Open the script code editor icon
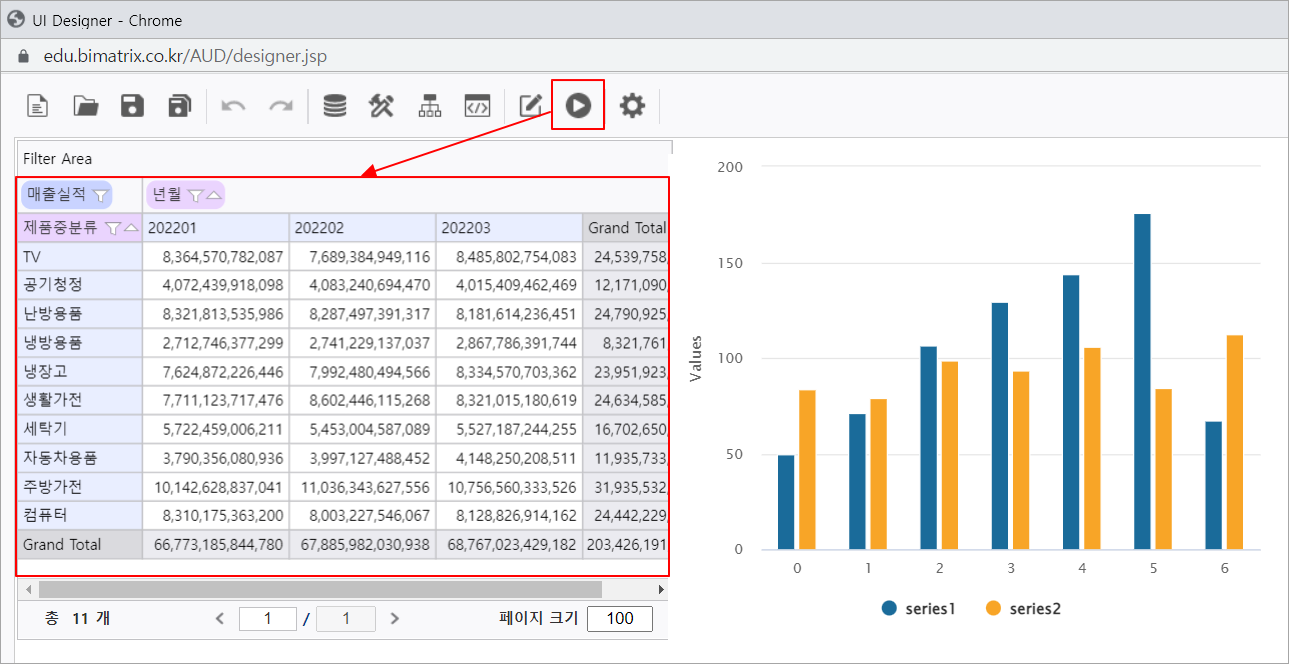This screenshot has width=1289, height=664. [x=477, y=105]
